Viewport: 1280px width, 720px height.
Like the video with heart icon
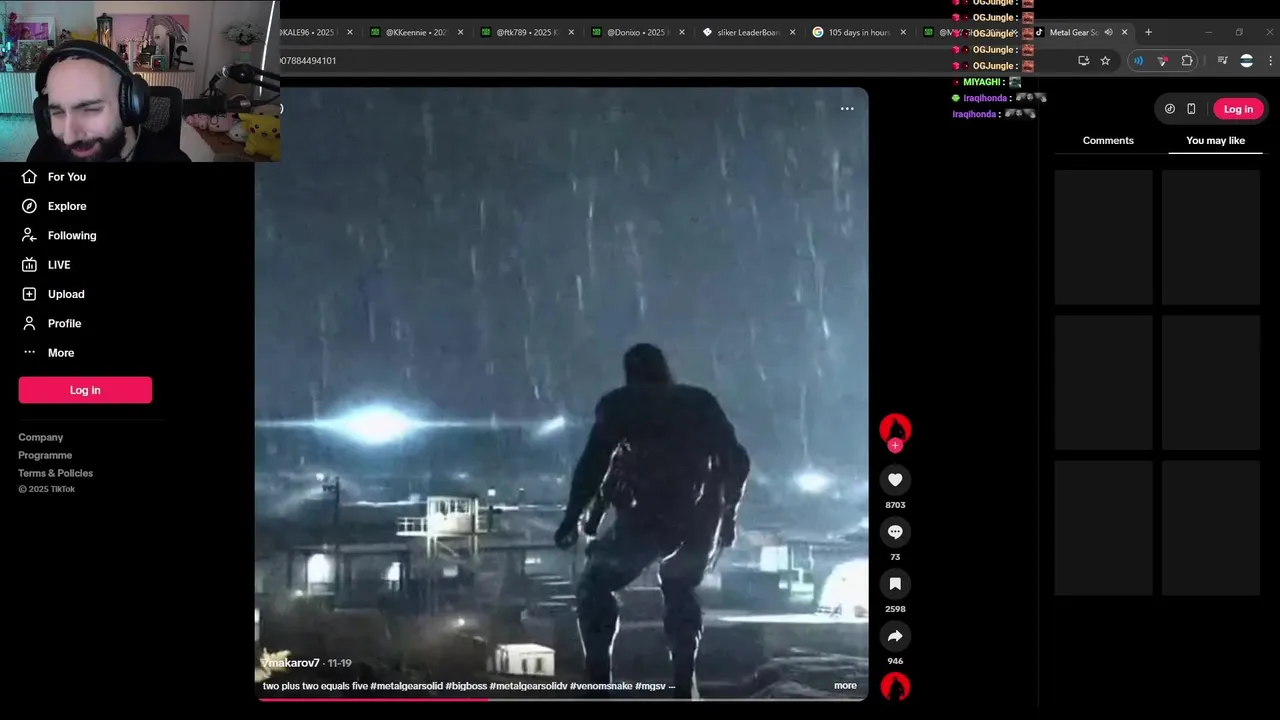pos(895,480)
